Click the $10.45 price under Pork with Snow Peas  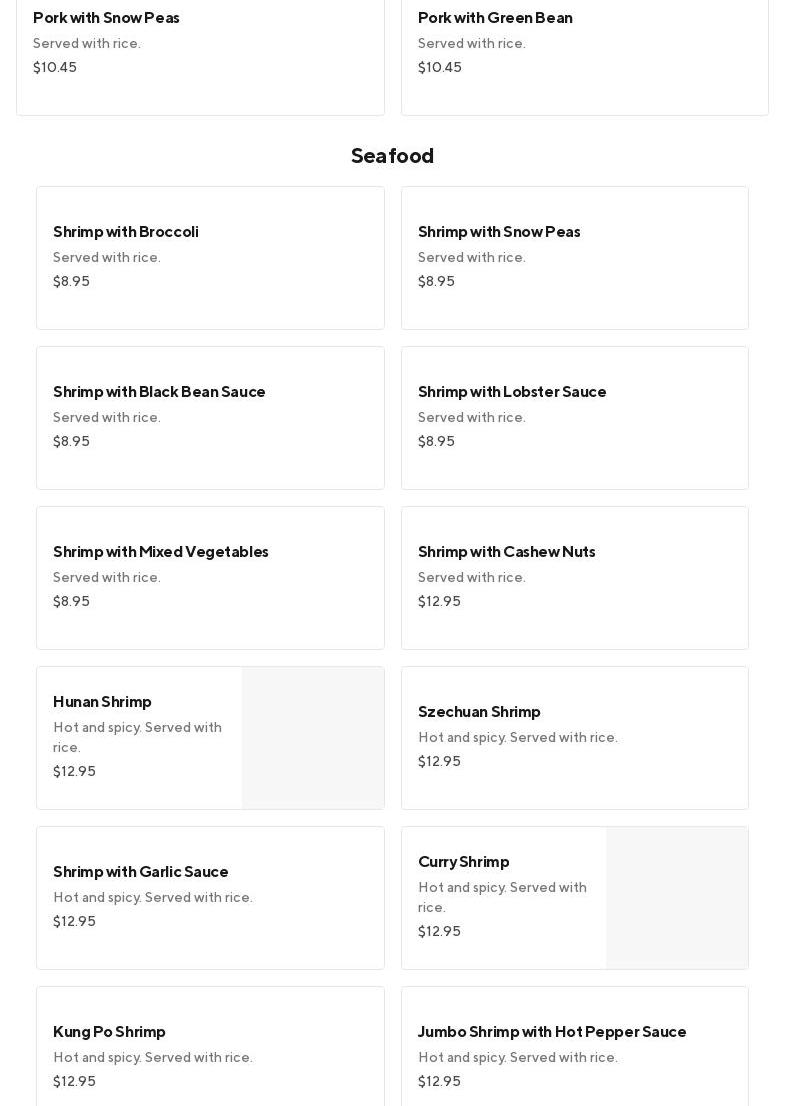55,68
